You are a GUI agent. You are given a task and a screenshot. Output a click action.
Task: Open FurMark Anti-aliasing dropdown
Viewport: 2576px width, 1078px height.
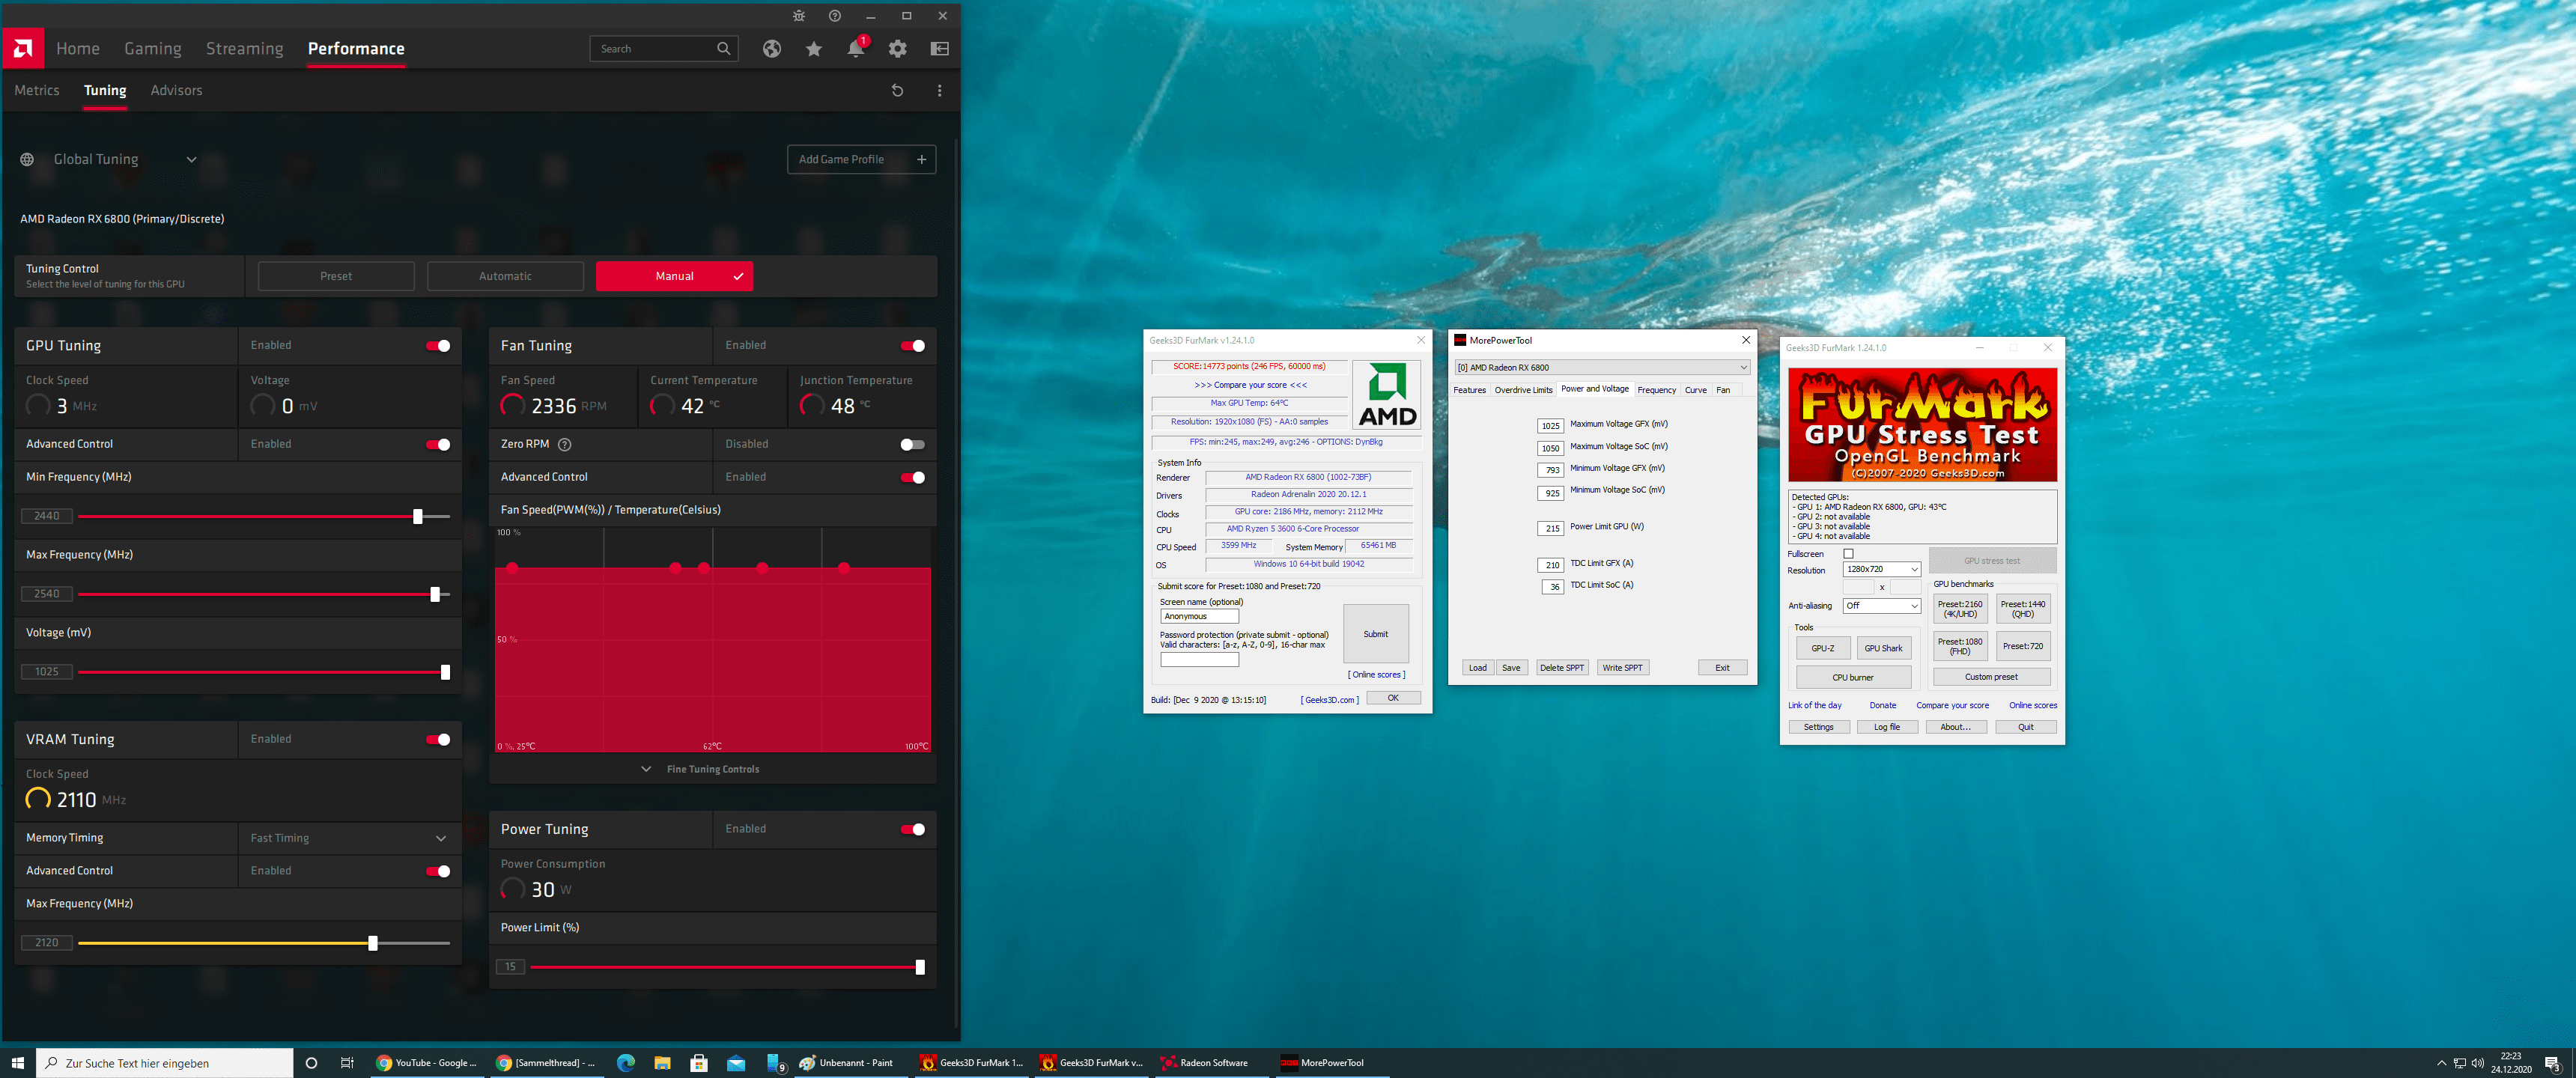tap(1881, 606)
